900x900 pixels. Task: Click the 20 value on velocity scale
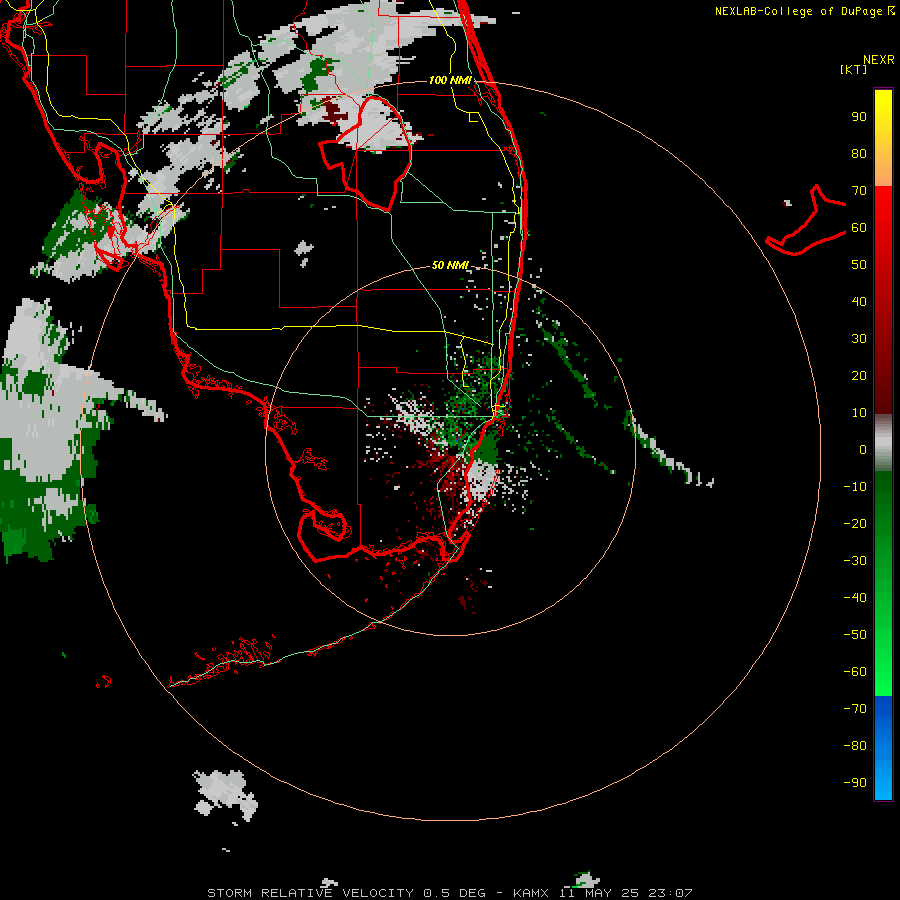point(859,375)
